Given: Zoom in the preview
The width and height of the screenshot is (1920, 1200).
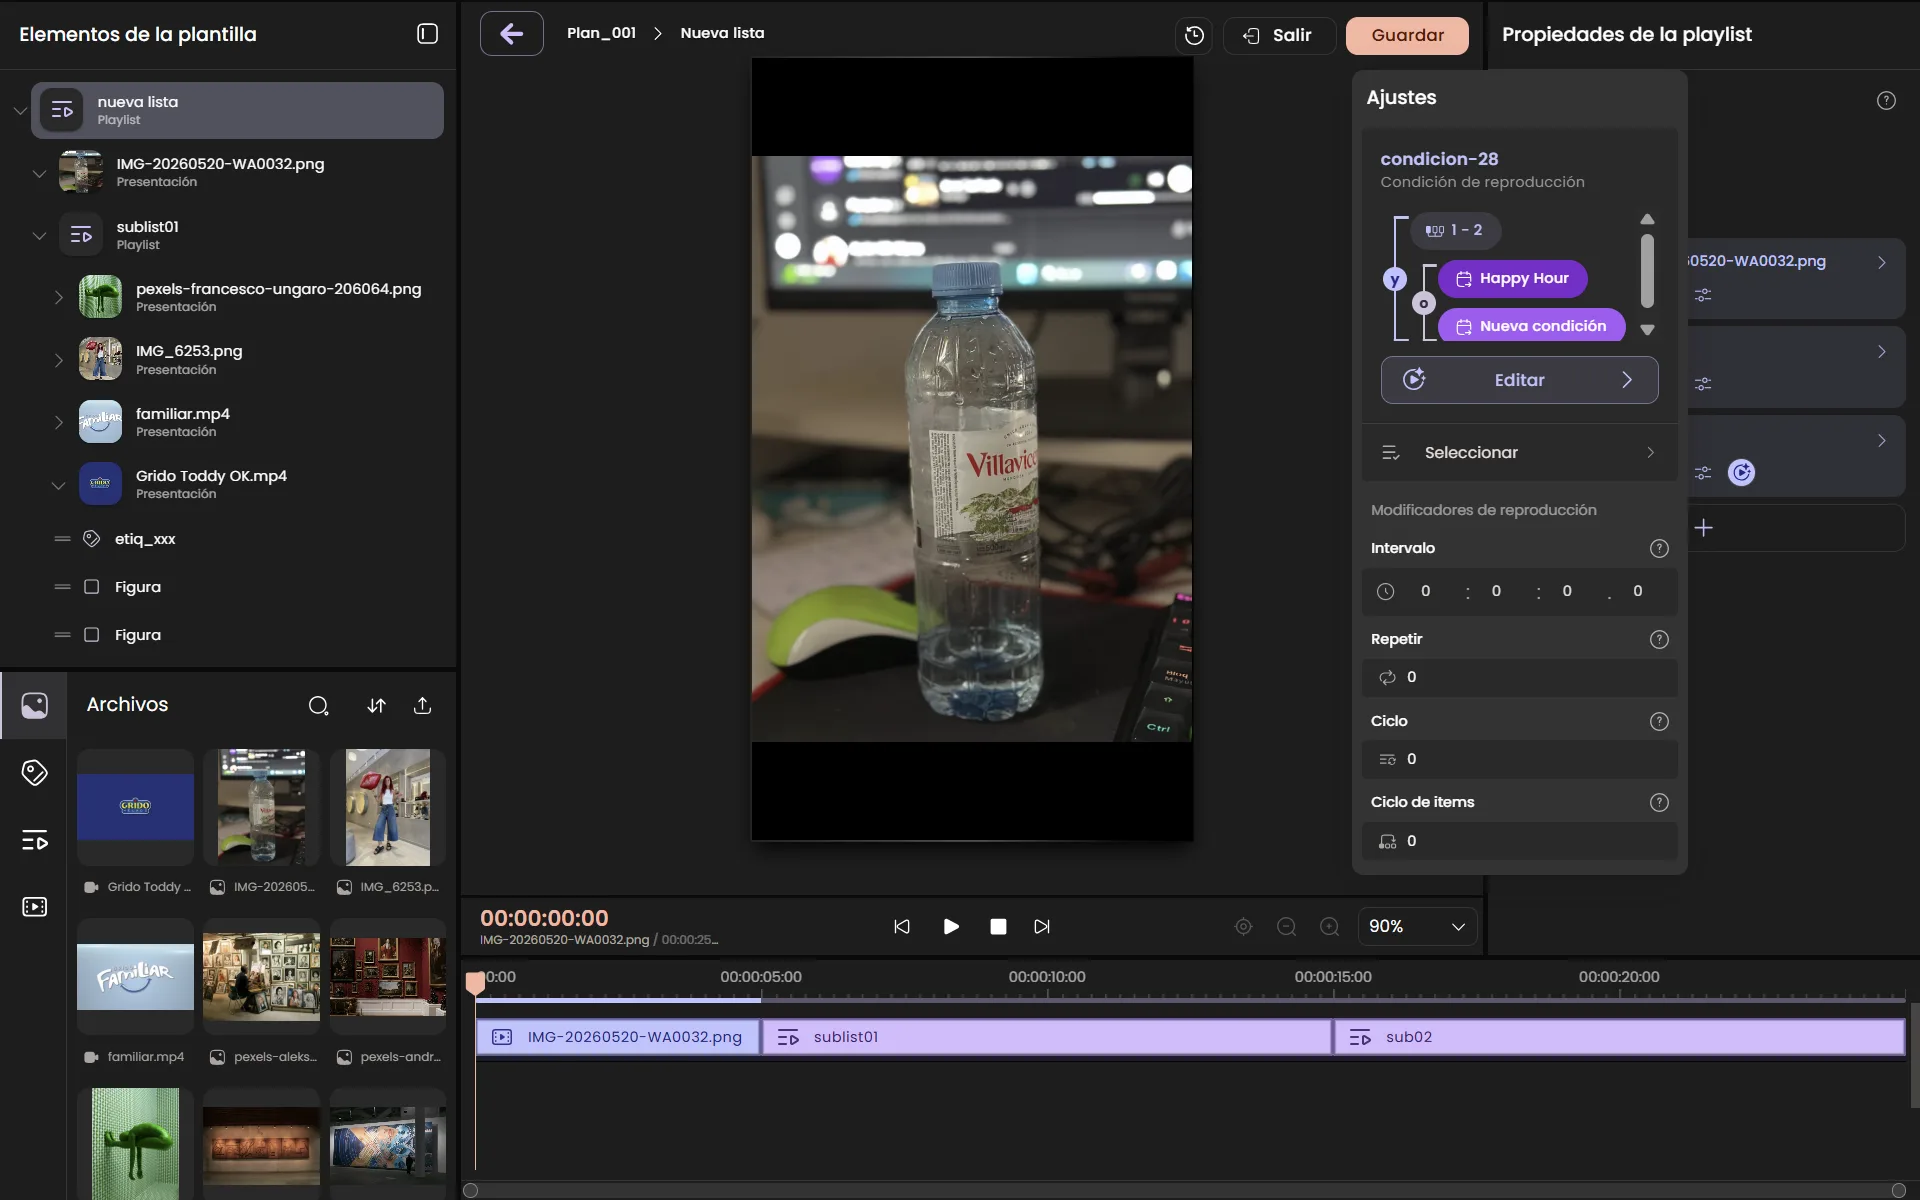Looking at the screenshot, I should click(x=1330, y=927).
